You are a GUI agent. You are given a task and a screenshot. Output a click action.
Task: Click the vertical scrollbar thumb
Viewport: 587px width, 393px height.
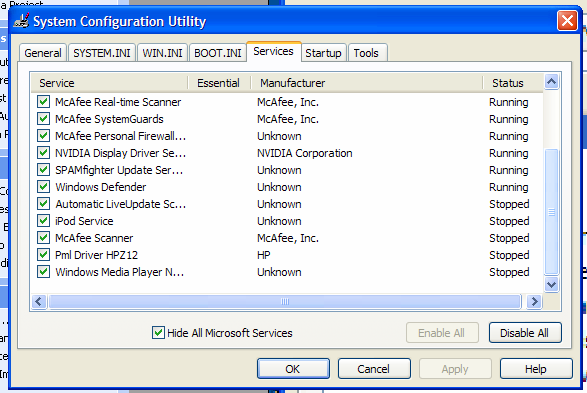[x=551, y=212]
